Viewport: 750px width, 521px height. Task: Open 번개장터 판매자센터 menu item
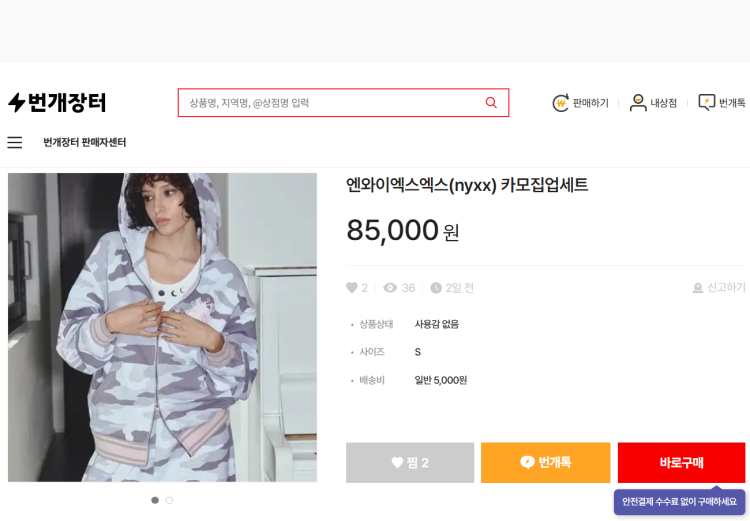[x=85, y=143]
